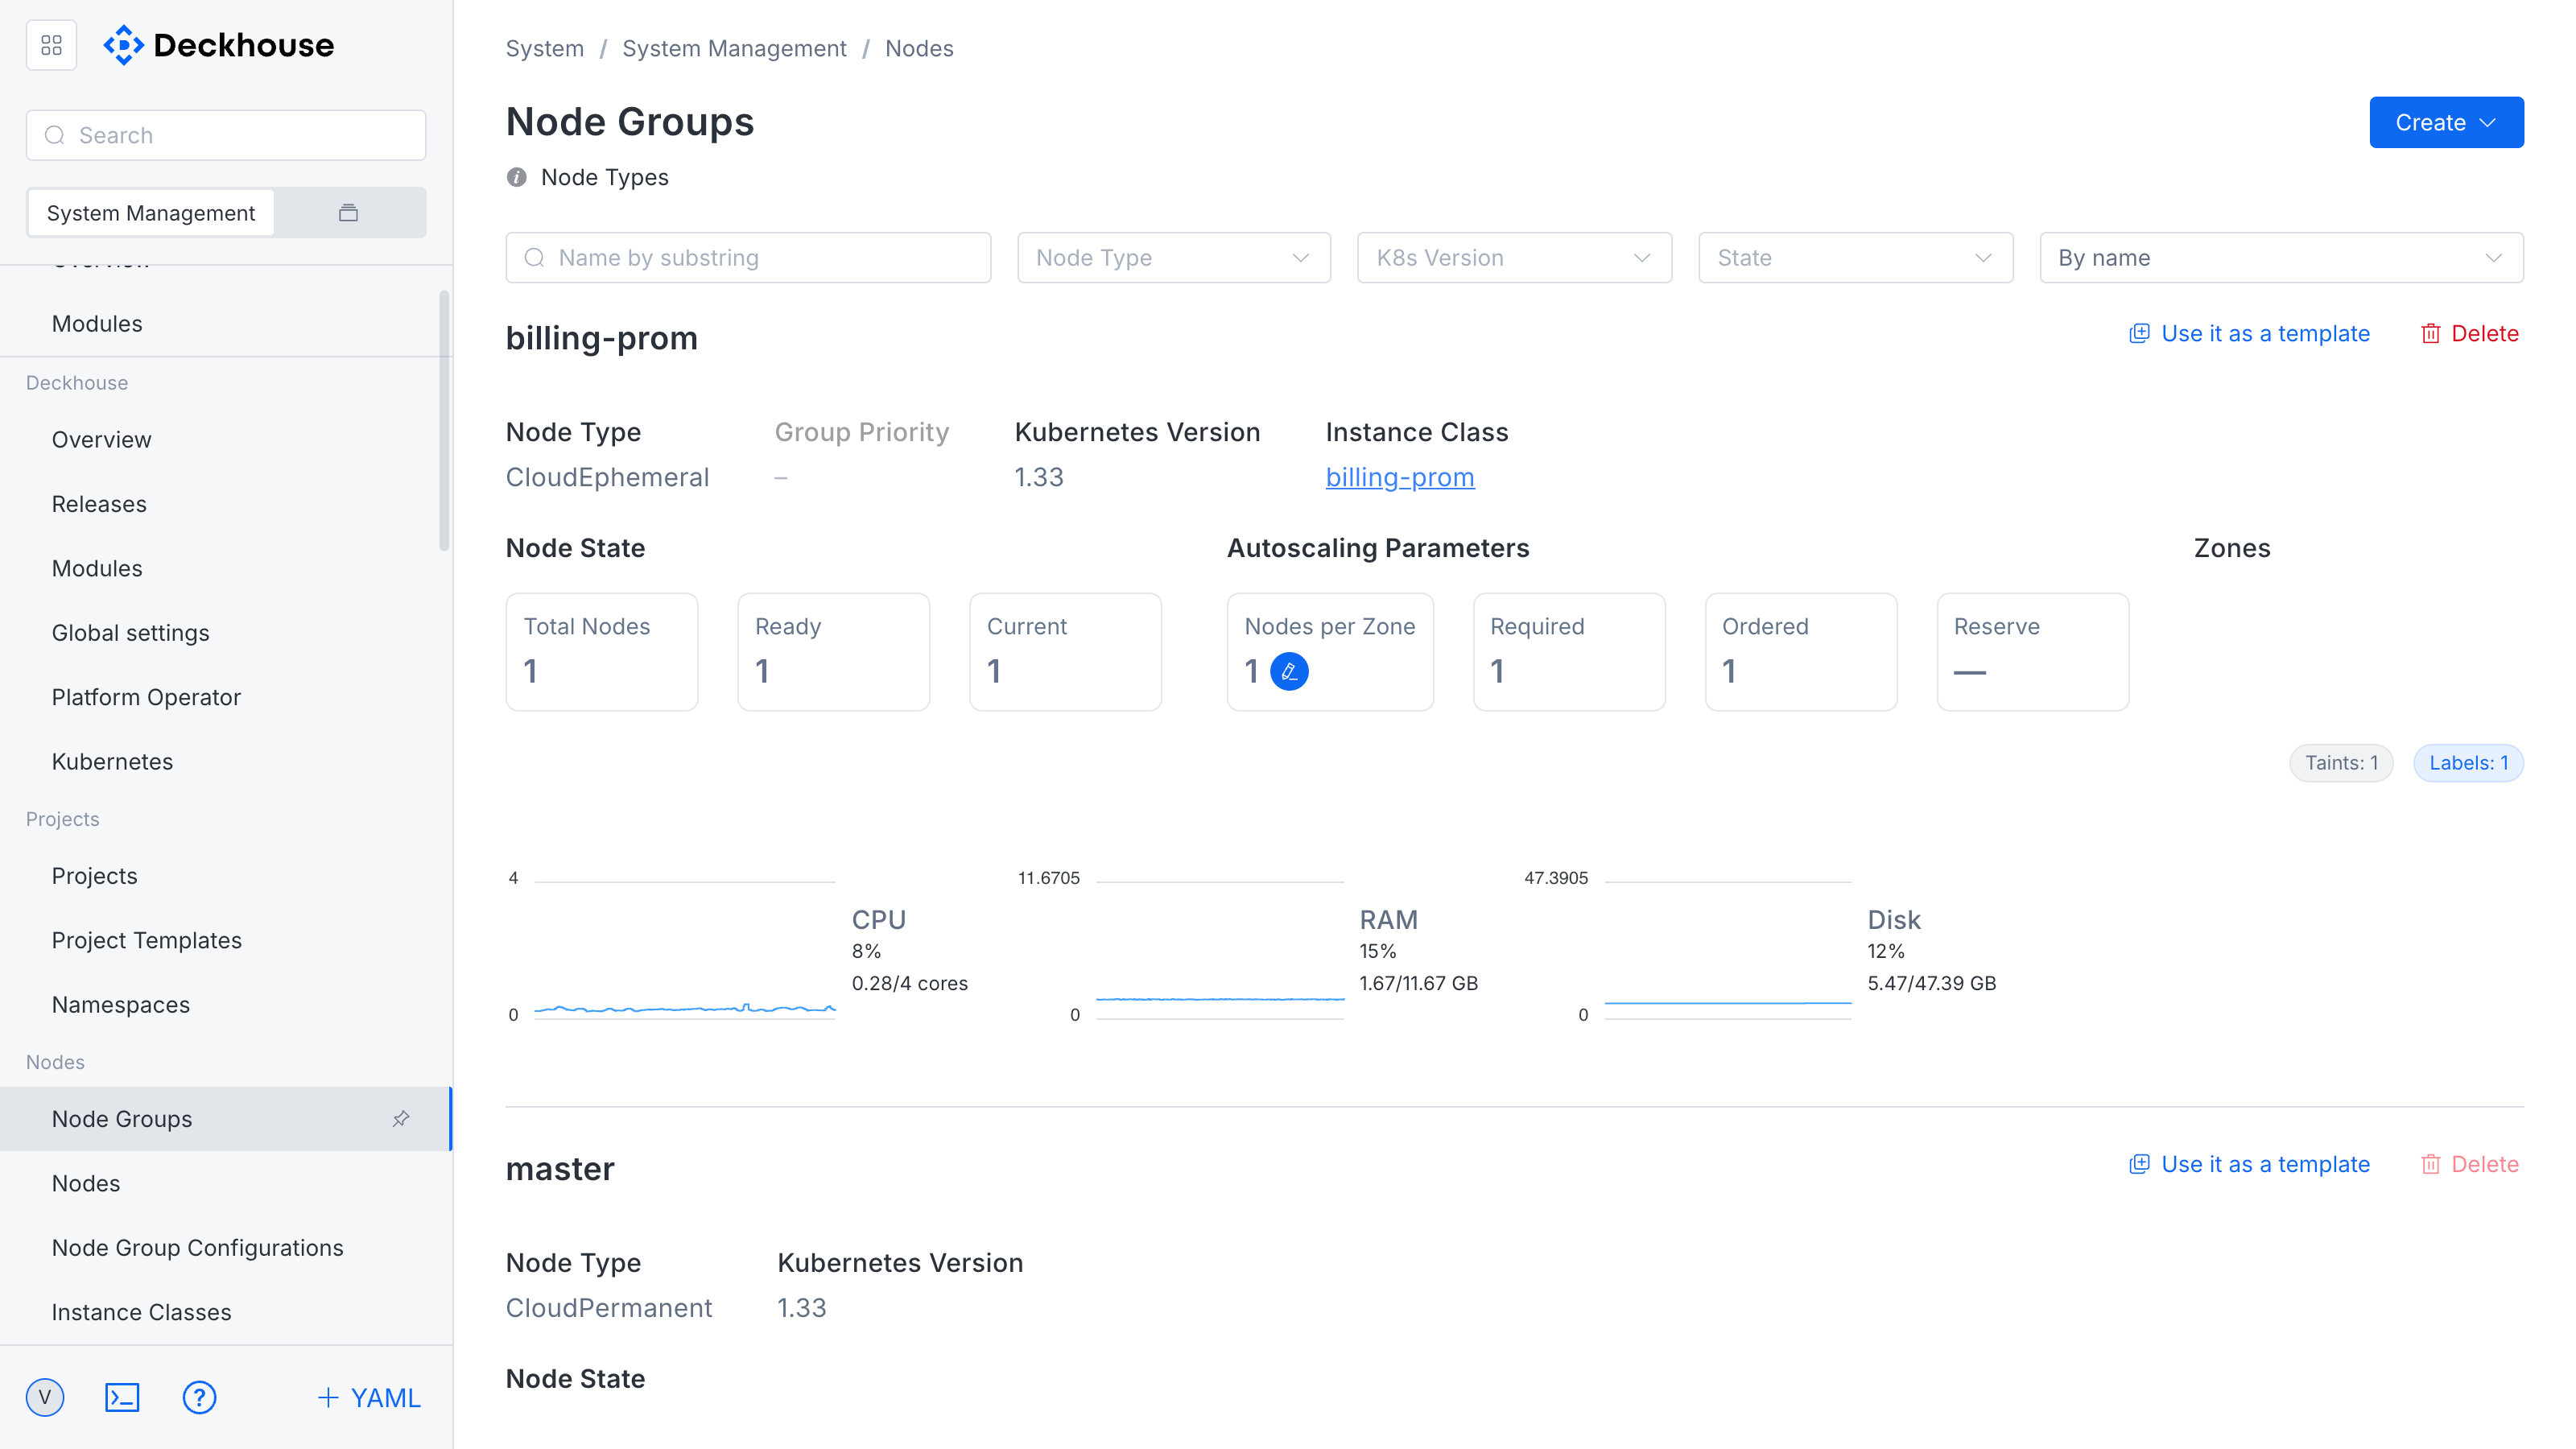
Task: Open the Nodes item under the Nodes section
Action: (x=226, y=1183)
